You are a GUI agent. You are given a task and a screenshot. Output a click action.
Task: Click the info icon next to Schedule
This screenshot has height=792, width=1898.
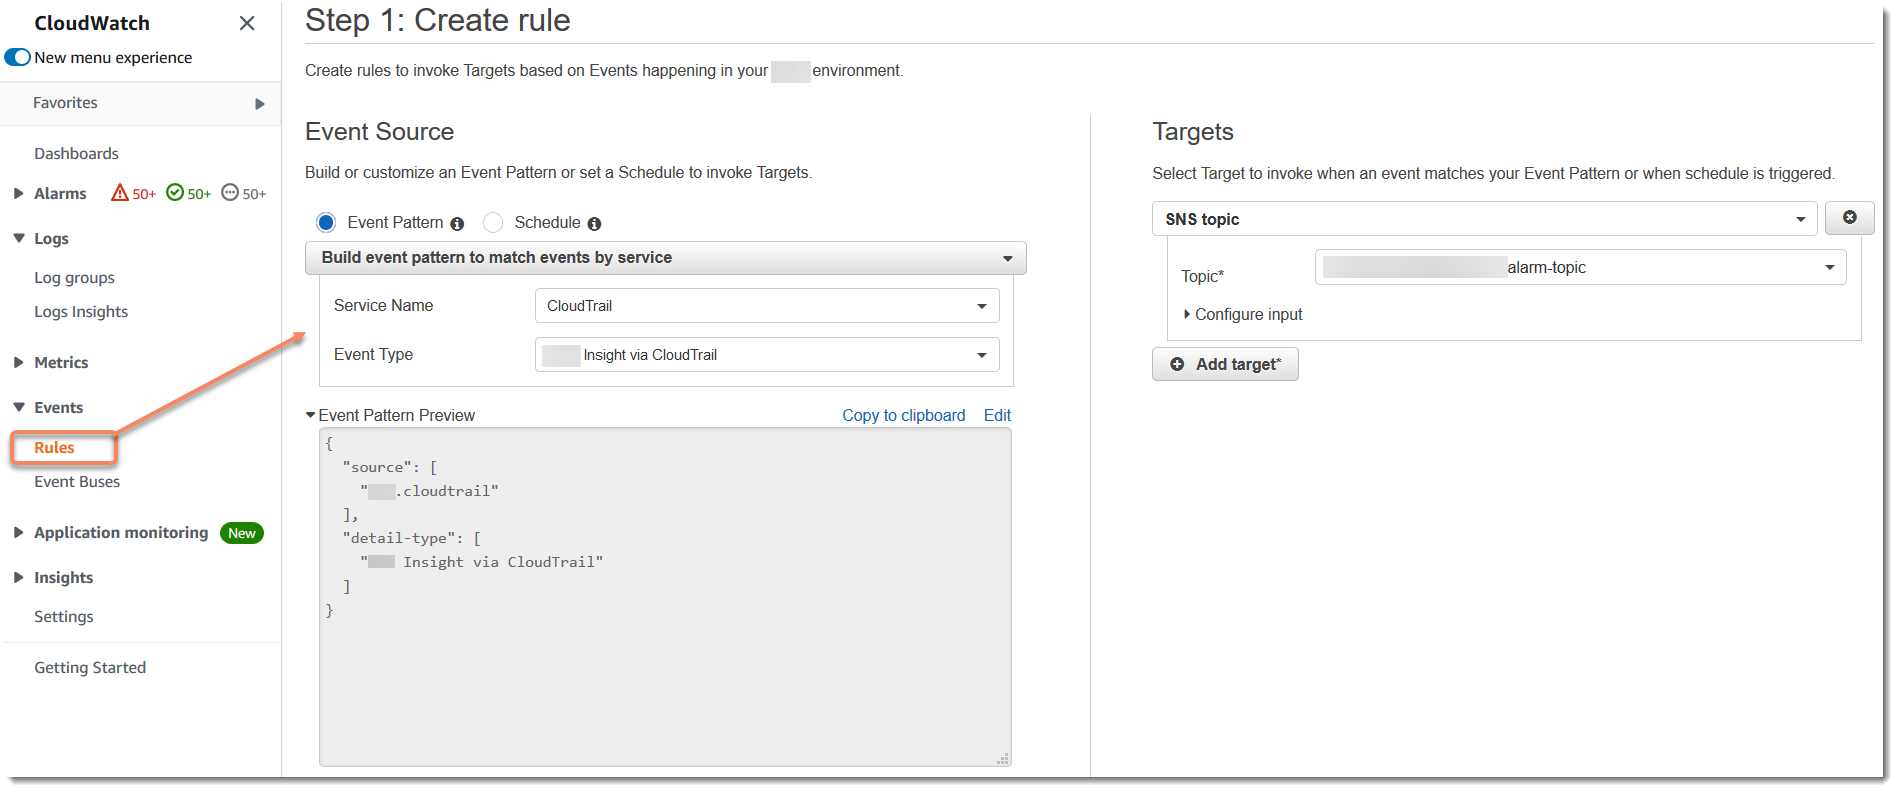(594, 224)
